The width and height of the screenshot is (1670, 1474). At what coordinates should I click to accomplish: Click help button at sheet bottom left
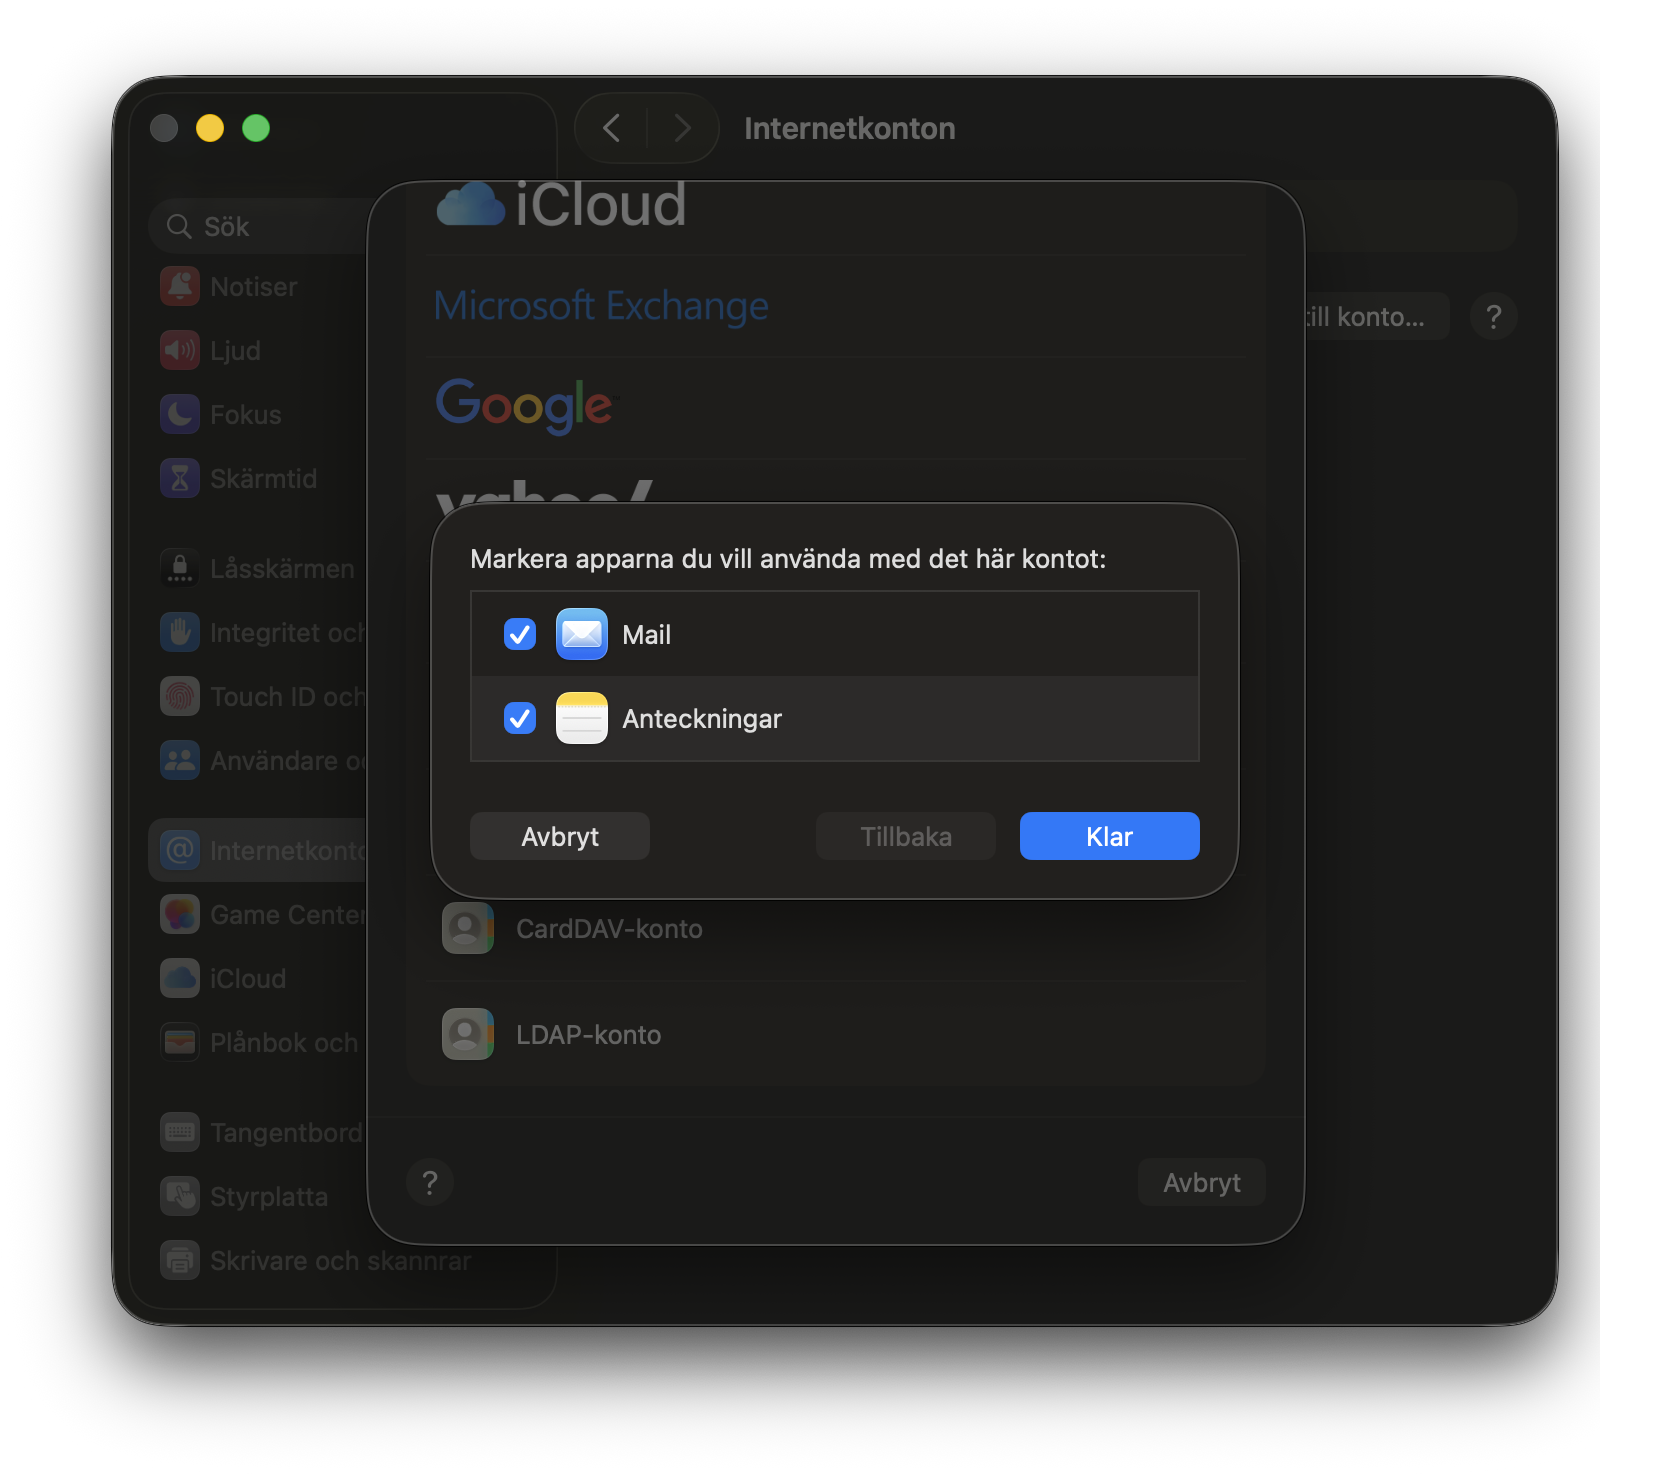coord(430,1183)
